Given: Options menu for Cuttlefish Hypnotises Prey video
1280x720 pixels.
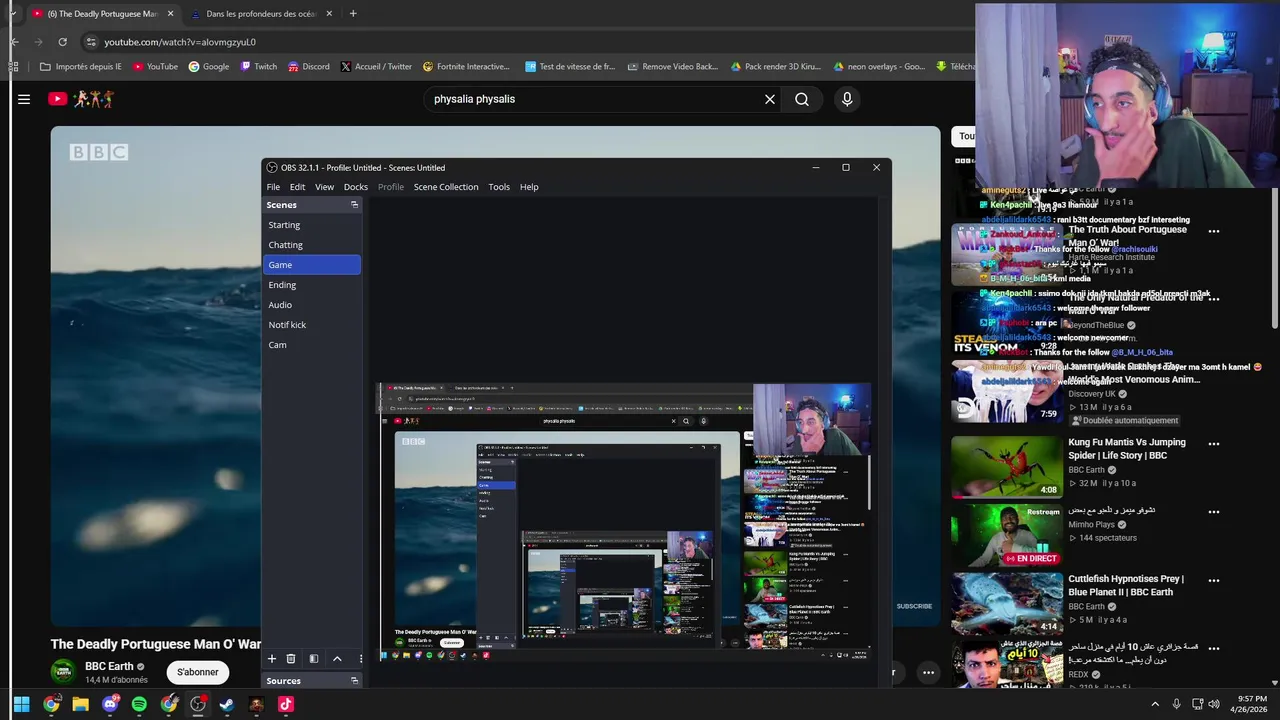Looking at the screenshot, I should 1214,580.
